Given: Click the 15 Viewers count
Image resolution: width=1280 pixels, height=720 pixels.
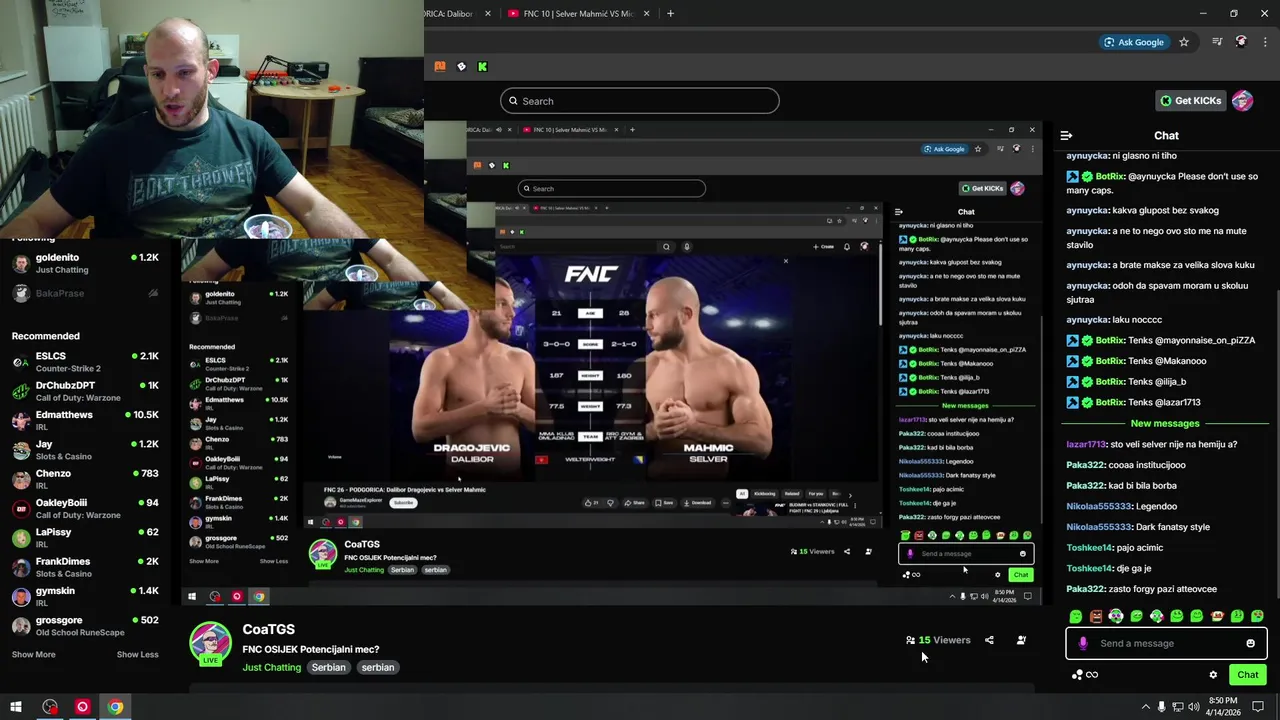Looking at the screenshot, I should [x=938, y=640].
